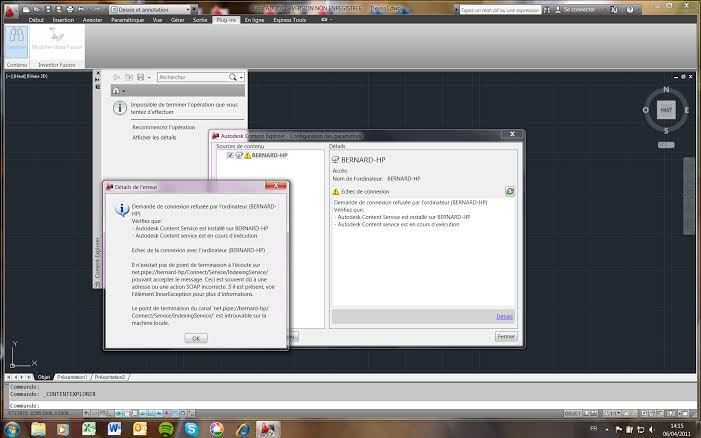This screenshot has width=701, height=438.
Task: Click the Undo arrow in quick access toolbar
Action: point(81,9)
